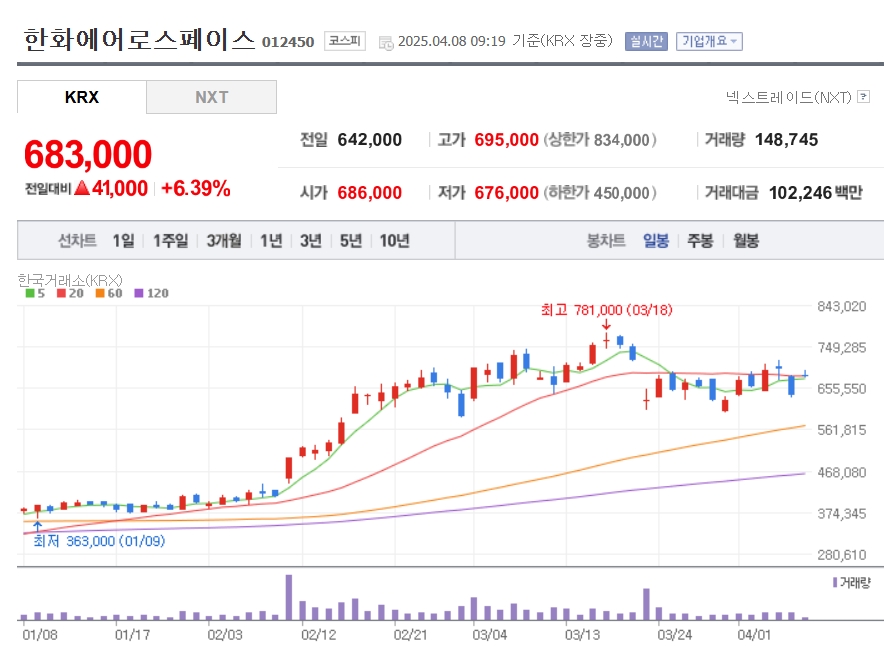884x660 pixels.
Task: Click the 거래량 volume legend label
Action: click(x=852, y=583)
